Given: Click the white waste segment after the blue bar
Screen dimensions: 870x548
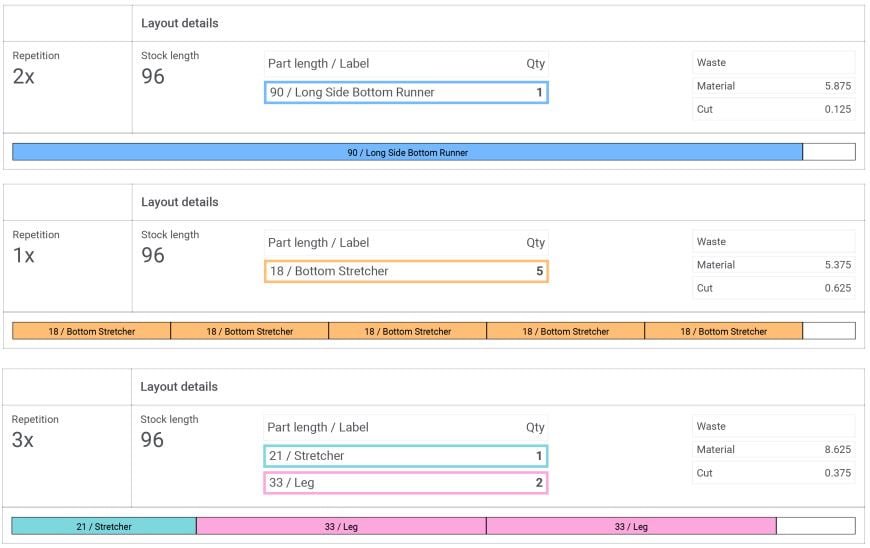Looking at the screenshot, I should 829,152.
